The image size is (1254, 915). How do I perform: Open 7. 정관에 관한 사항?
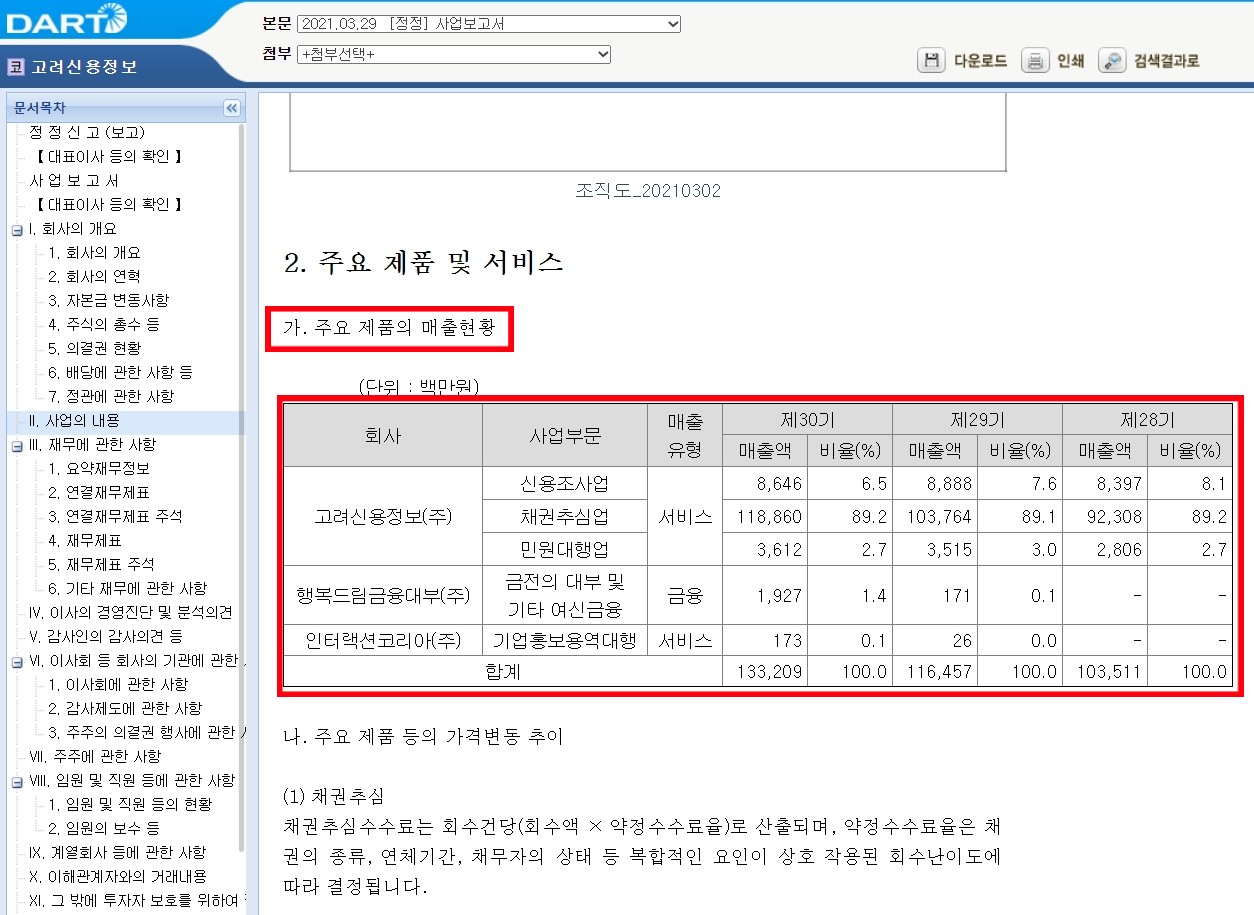(x=110, y=396)
